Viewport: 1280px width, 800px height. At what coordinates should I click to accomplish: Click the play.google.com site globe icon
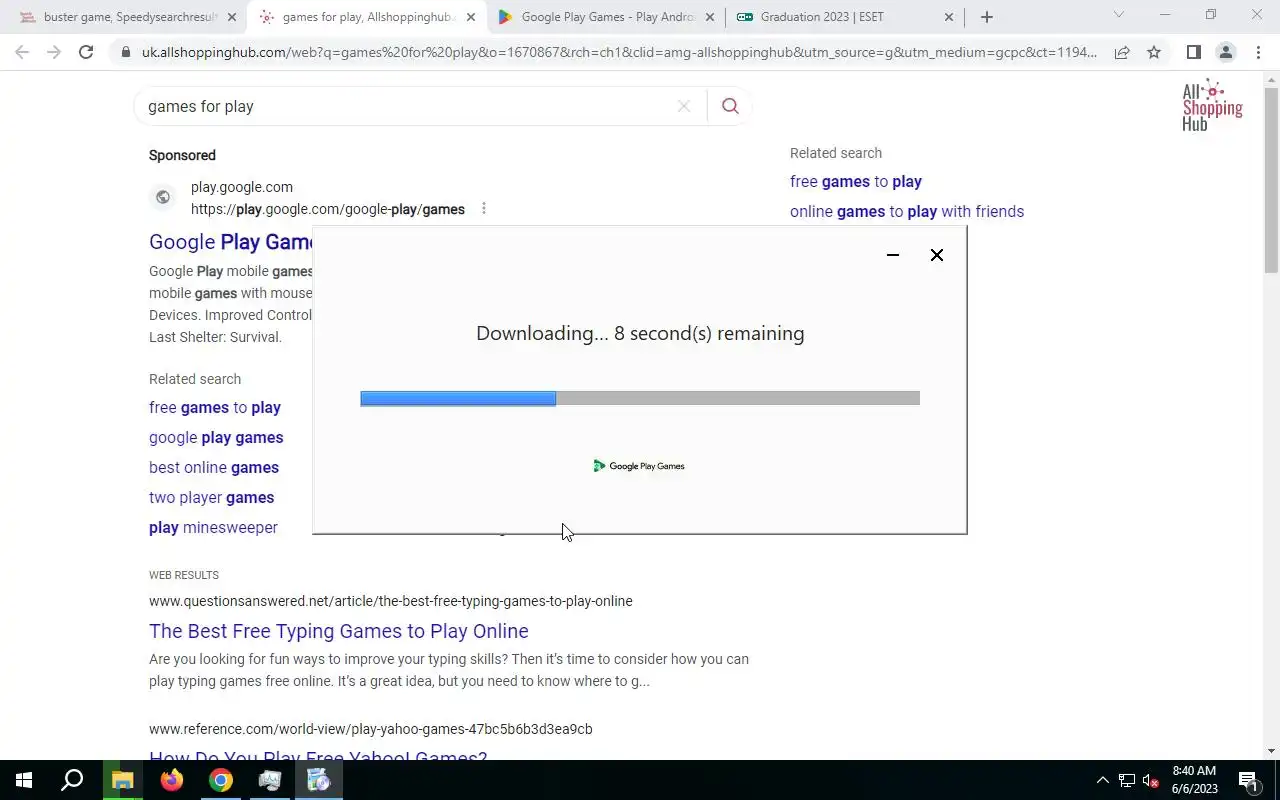point(163,197)
